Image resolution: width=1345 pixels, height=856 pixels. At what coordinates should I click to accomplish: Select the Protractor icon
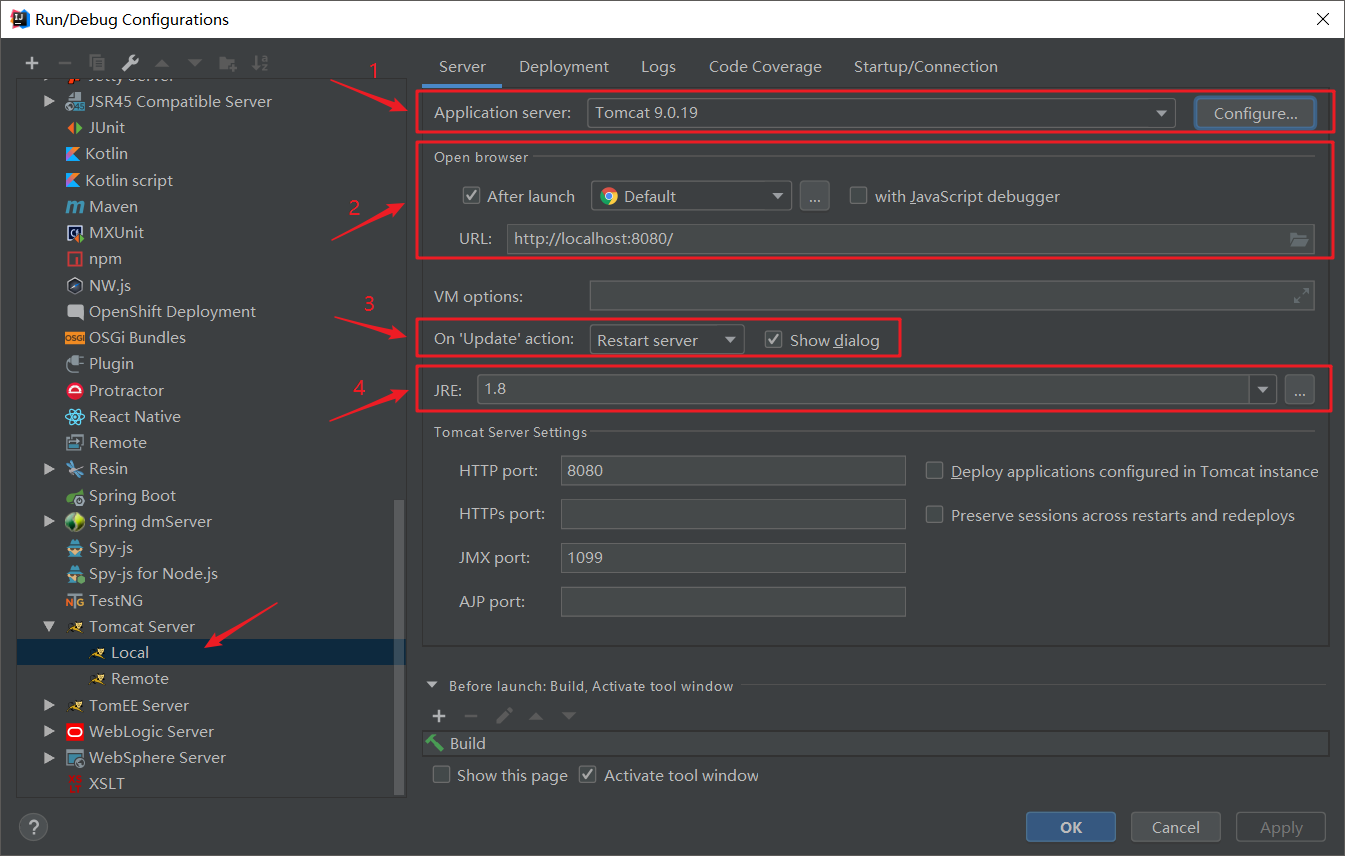pos(74,390)
